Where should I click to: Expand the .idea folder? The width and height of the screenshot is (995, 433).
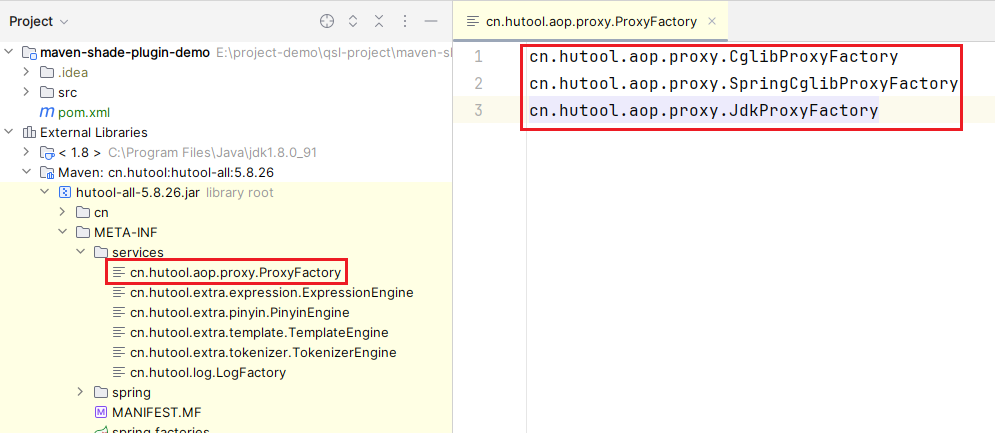tap(27, 72)
